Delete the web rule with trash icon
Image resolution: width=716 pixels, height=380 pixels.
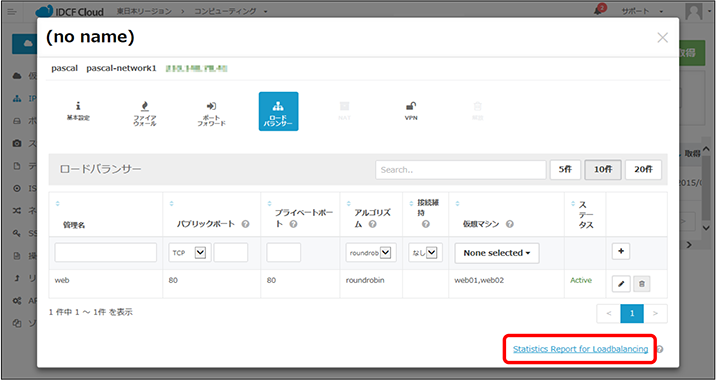(642, 284)
